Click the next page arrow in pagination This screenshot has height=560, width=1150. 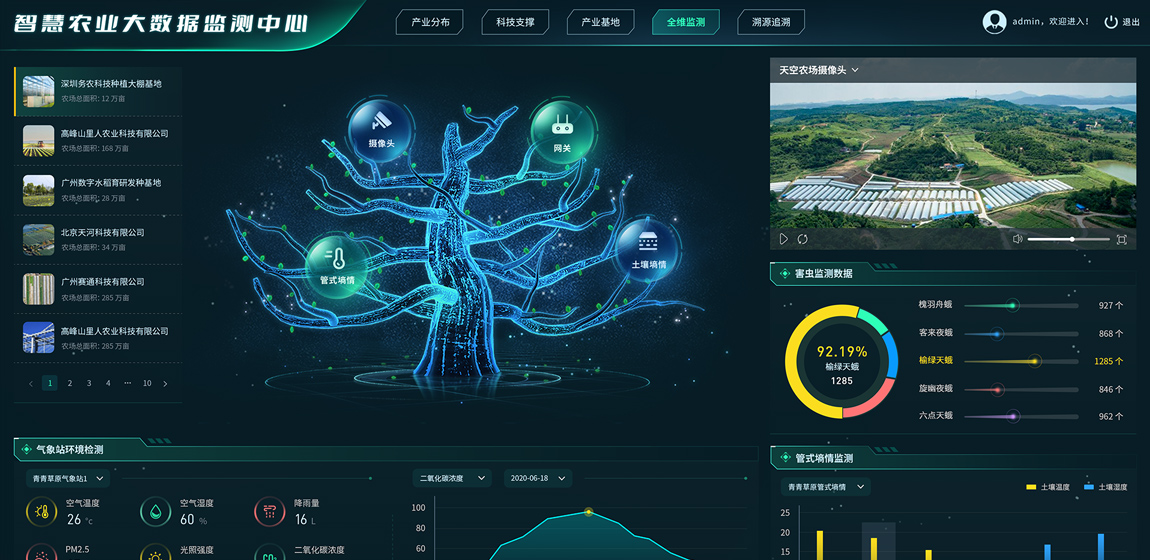(166, 383)
